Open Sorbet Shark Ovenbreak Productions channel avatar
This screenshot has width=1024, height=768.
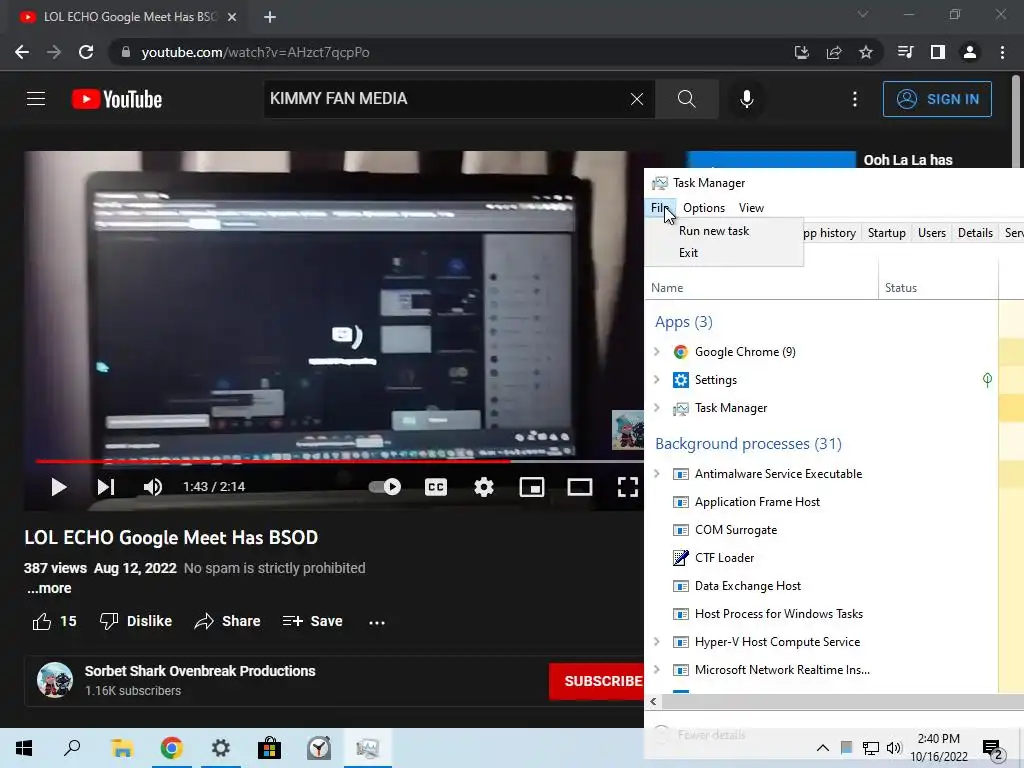55,680
